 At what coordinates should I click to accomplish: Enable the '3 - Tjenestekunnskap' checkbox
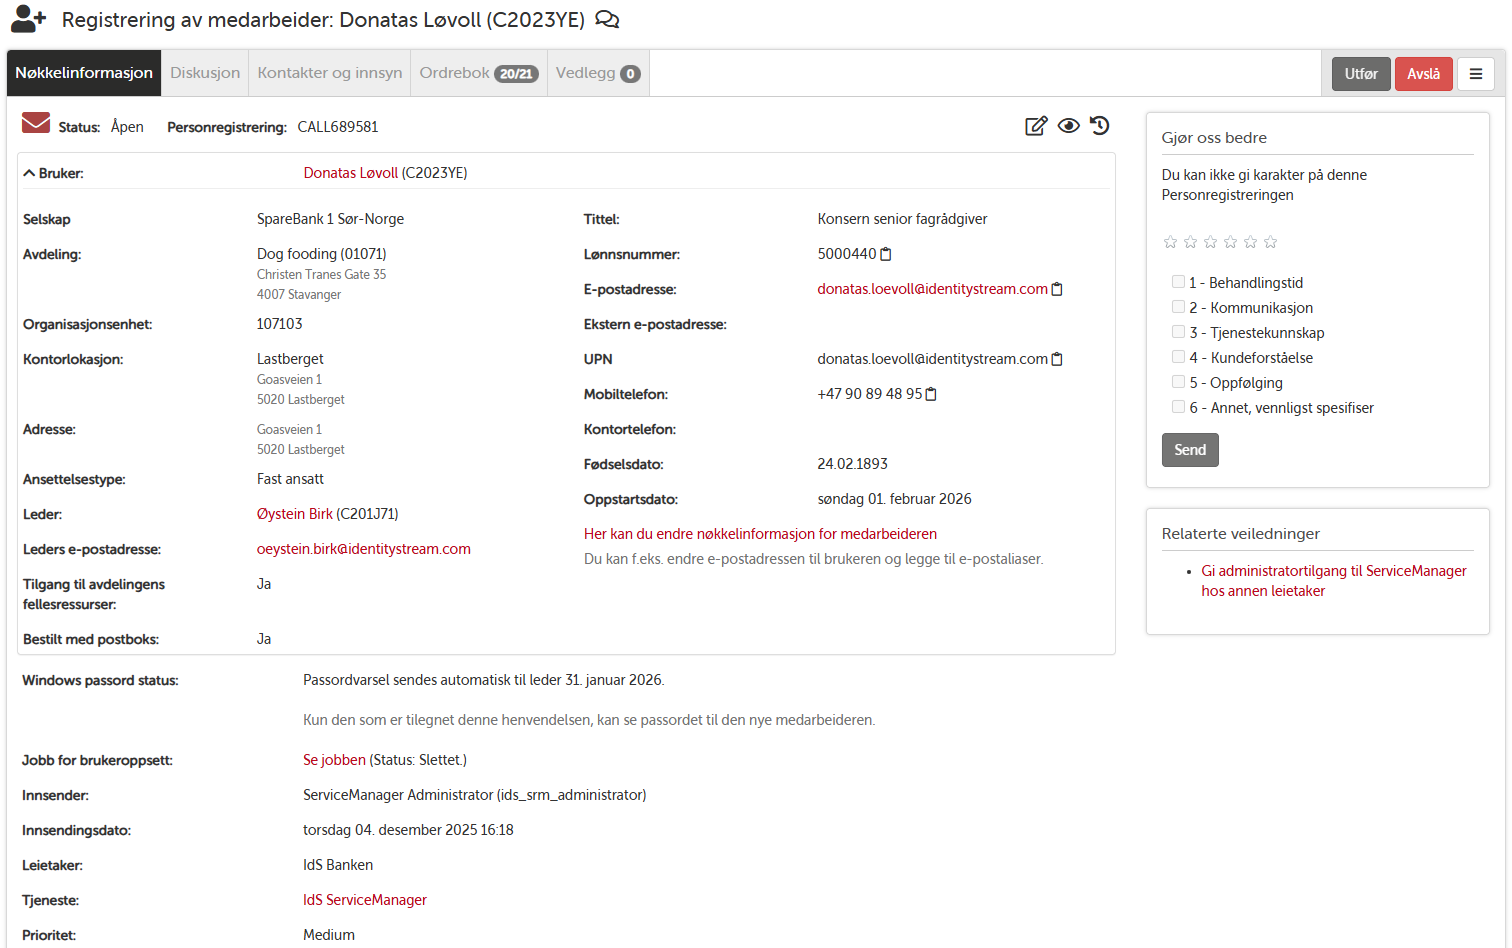coord(1178,331)
